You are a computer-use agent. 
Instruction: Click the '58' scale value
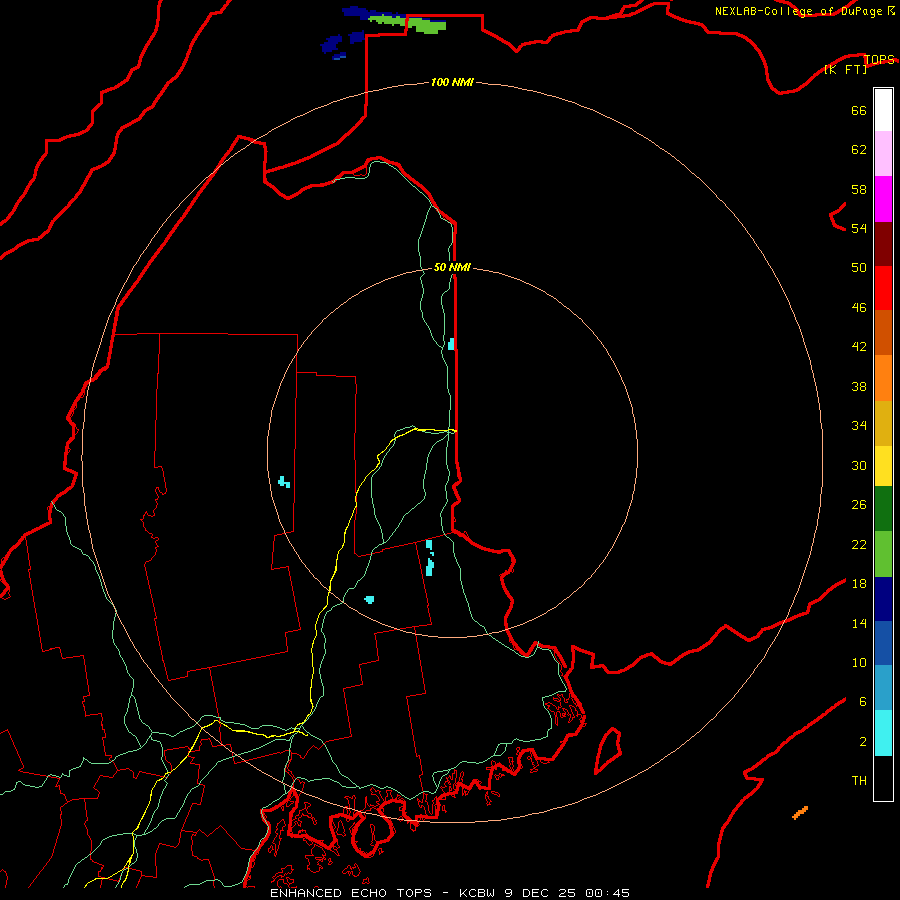859,189
